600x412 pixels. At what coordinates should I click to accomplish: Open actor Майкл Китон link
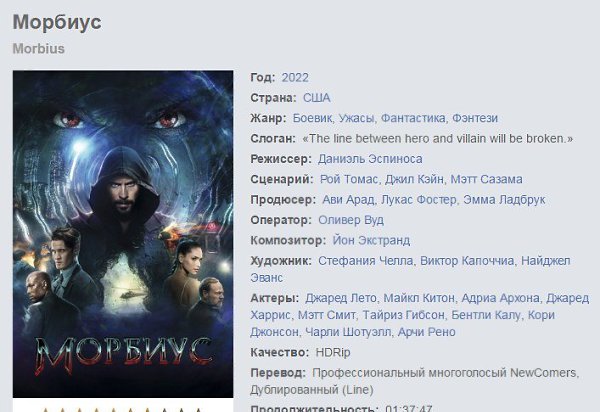point(419,298)
